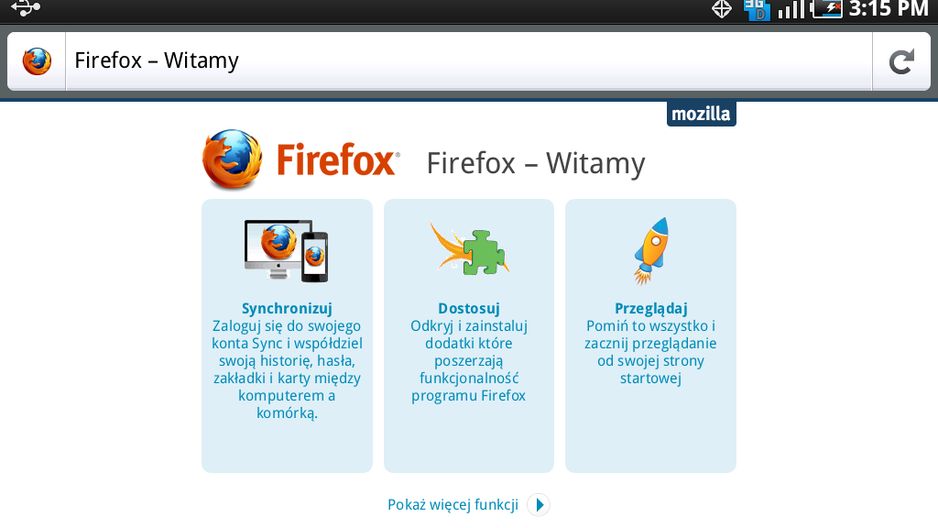The width and height of the screenshot is (938, 528).
Task: Click the orange rocket icon
Action: point(651,250)
